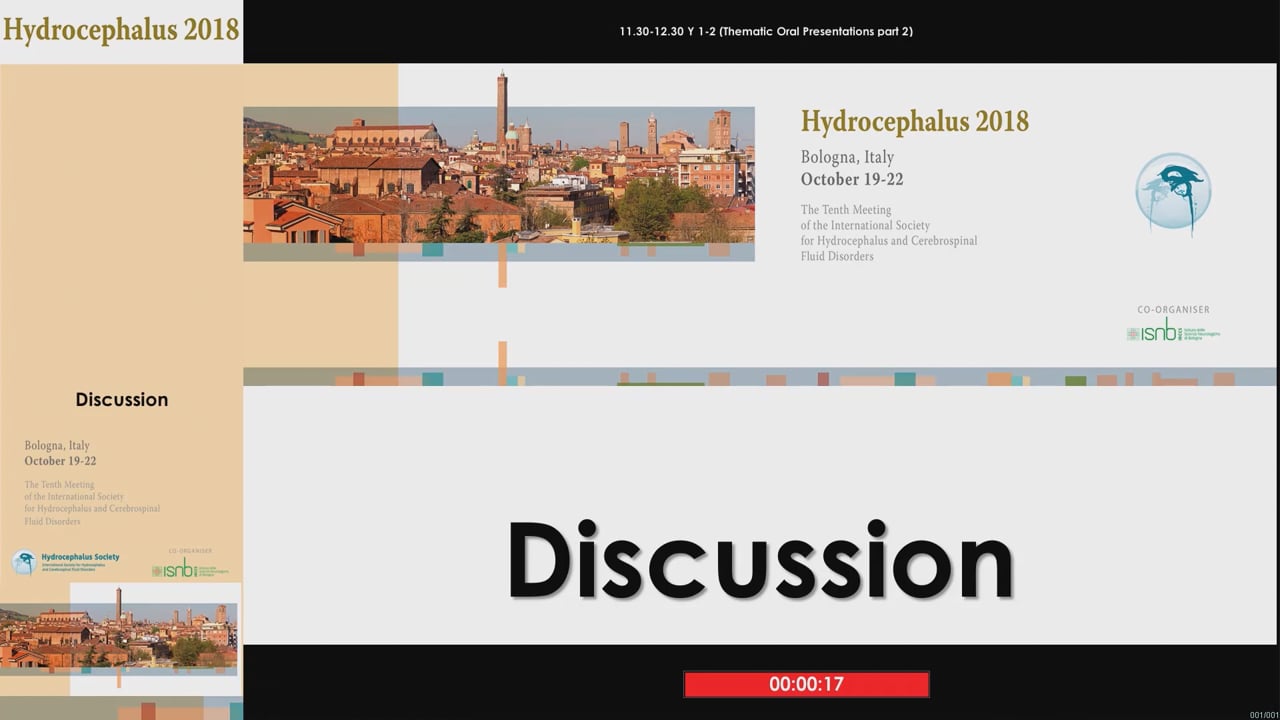The image size is (1280, 720).
Task: Click the 001/001 slide counter
Action: click(1263, 714)
